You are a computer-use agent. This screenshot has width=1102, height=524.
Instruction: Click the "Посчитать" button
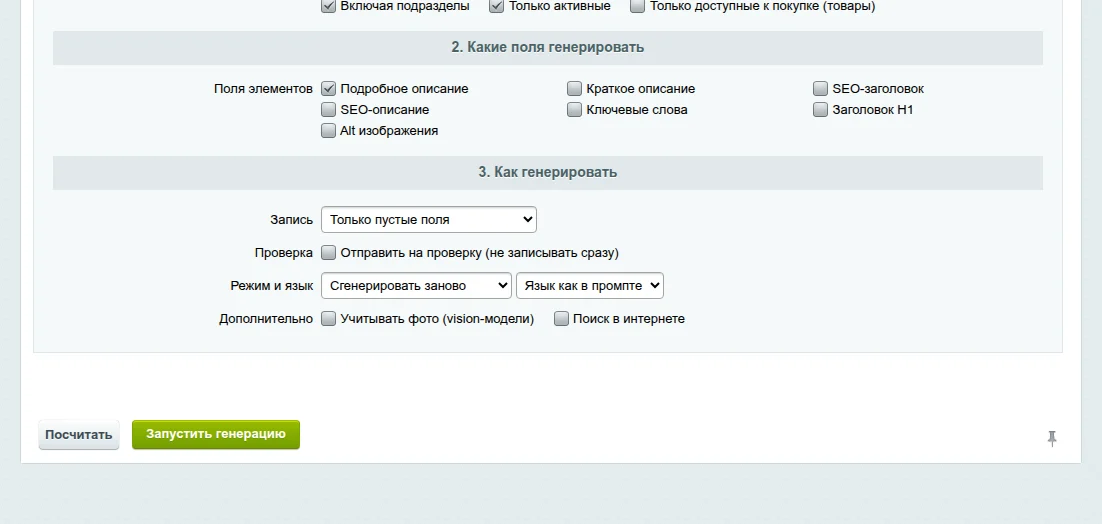[x=79, y=435]
